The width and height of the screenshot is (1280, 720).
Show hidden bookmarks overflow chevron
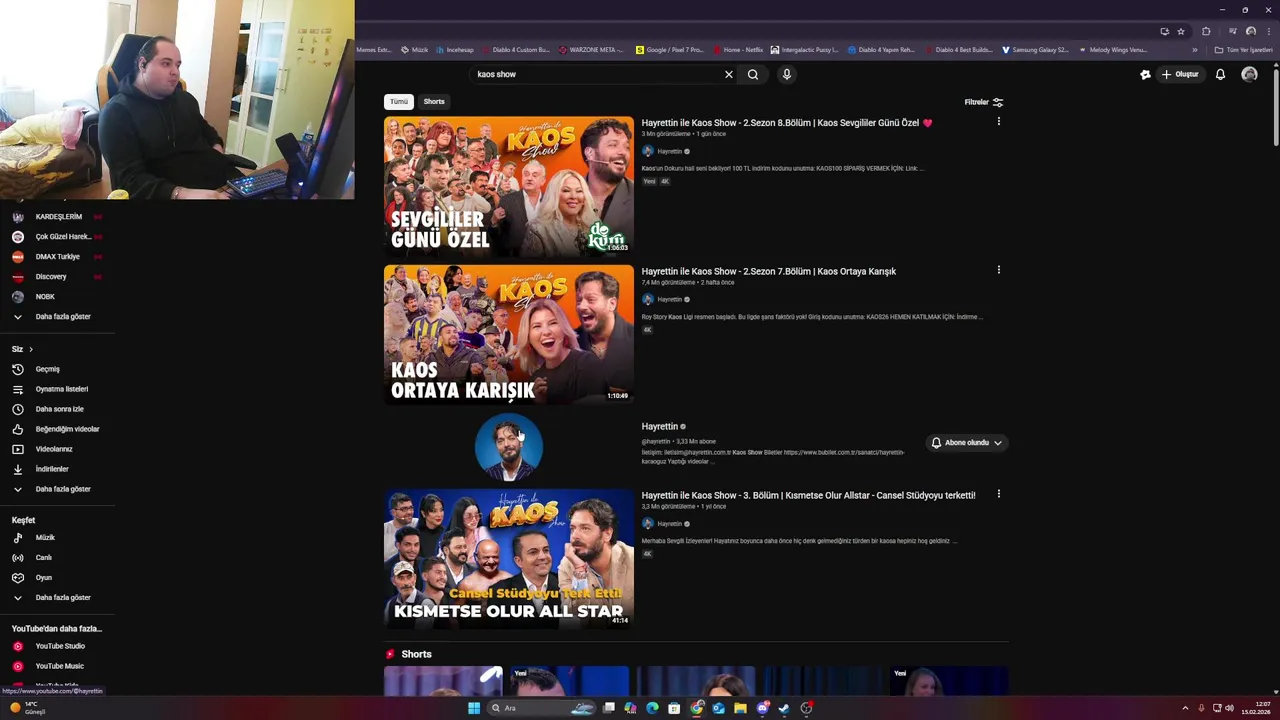click(x=1194, y=49)
